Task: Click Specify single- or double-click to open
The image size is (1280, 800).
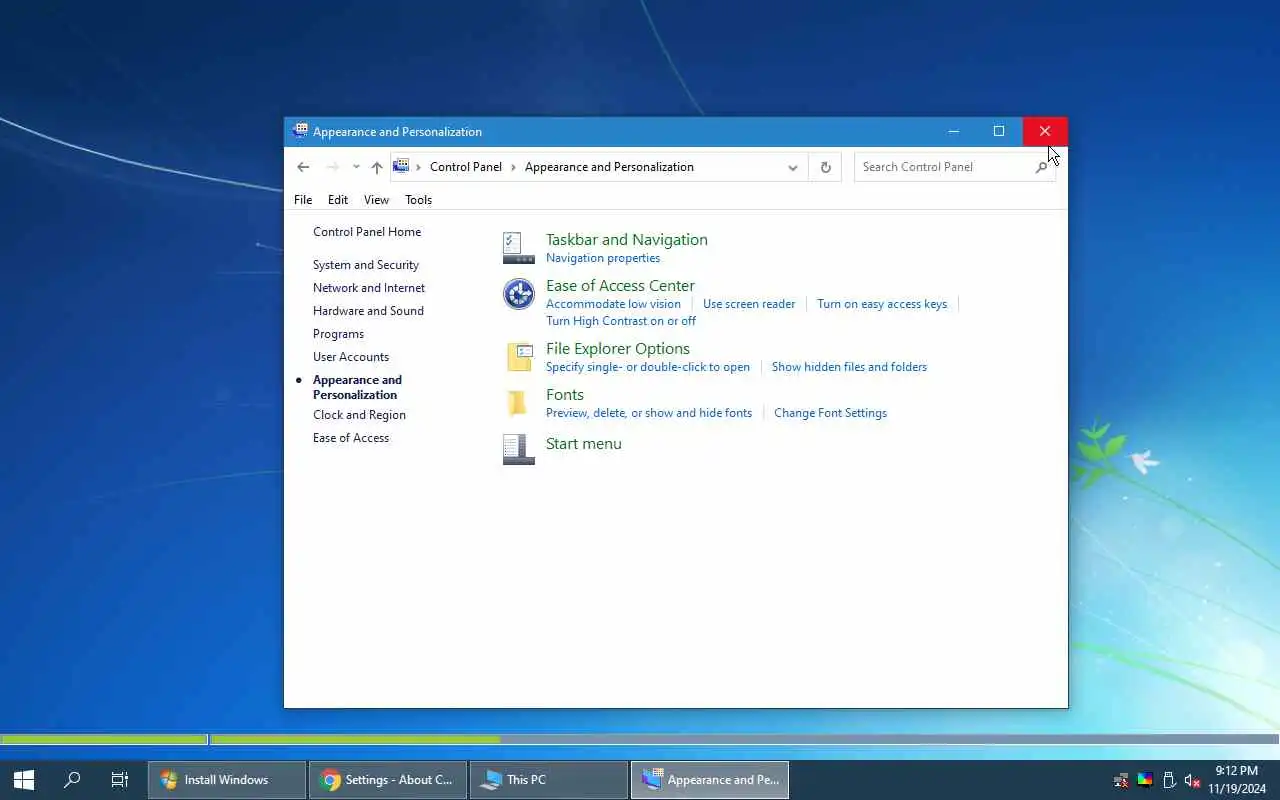Action: 648,367
